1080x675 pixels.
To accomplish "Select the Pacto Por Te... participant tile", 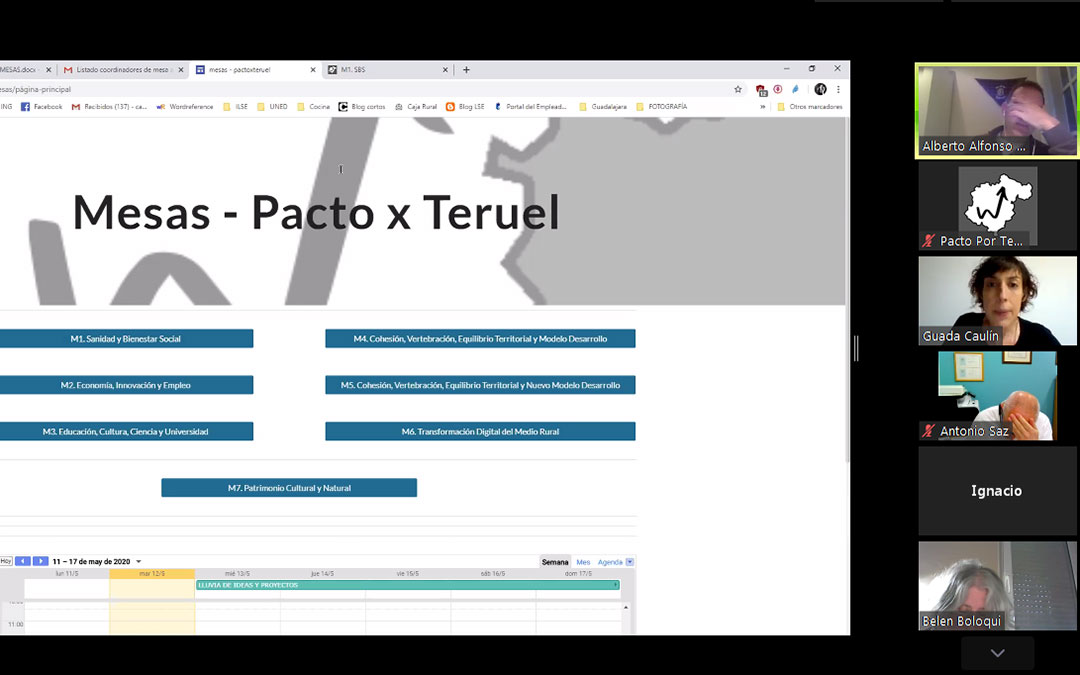I will pyautogui.click(x=997, y=206).
